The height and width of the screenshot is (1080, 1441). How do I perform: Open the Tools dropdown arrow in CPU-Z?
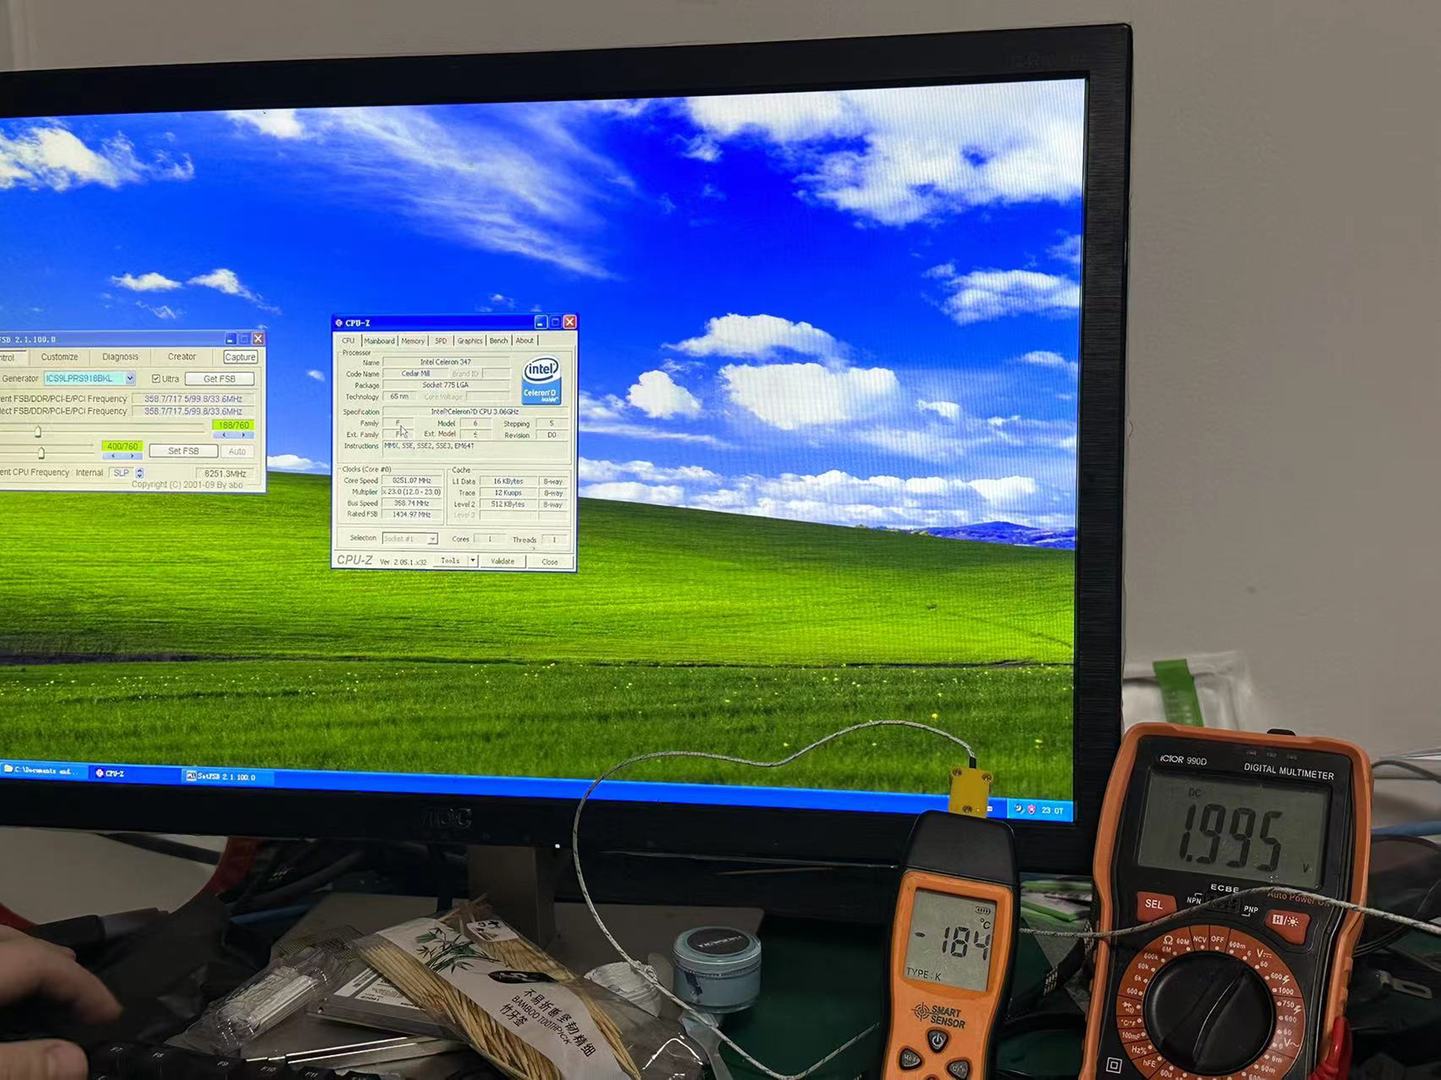473,561
